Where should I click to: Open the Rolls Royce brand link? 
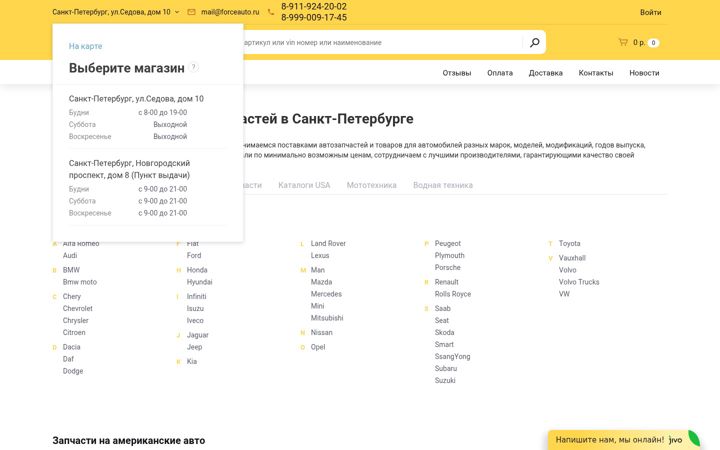tap(453, 294)
